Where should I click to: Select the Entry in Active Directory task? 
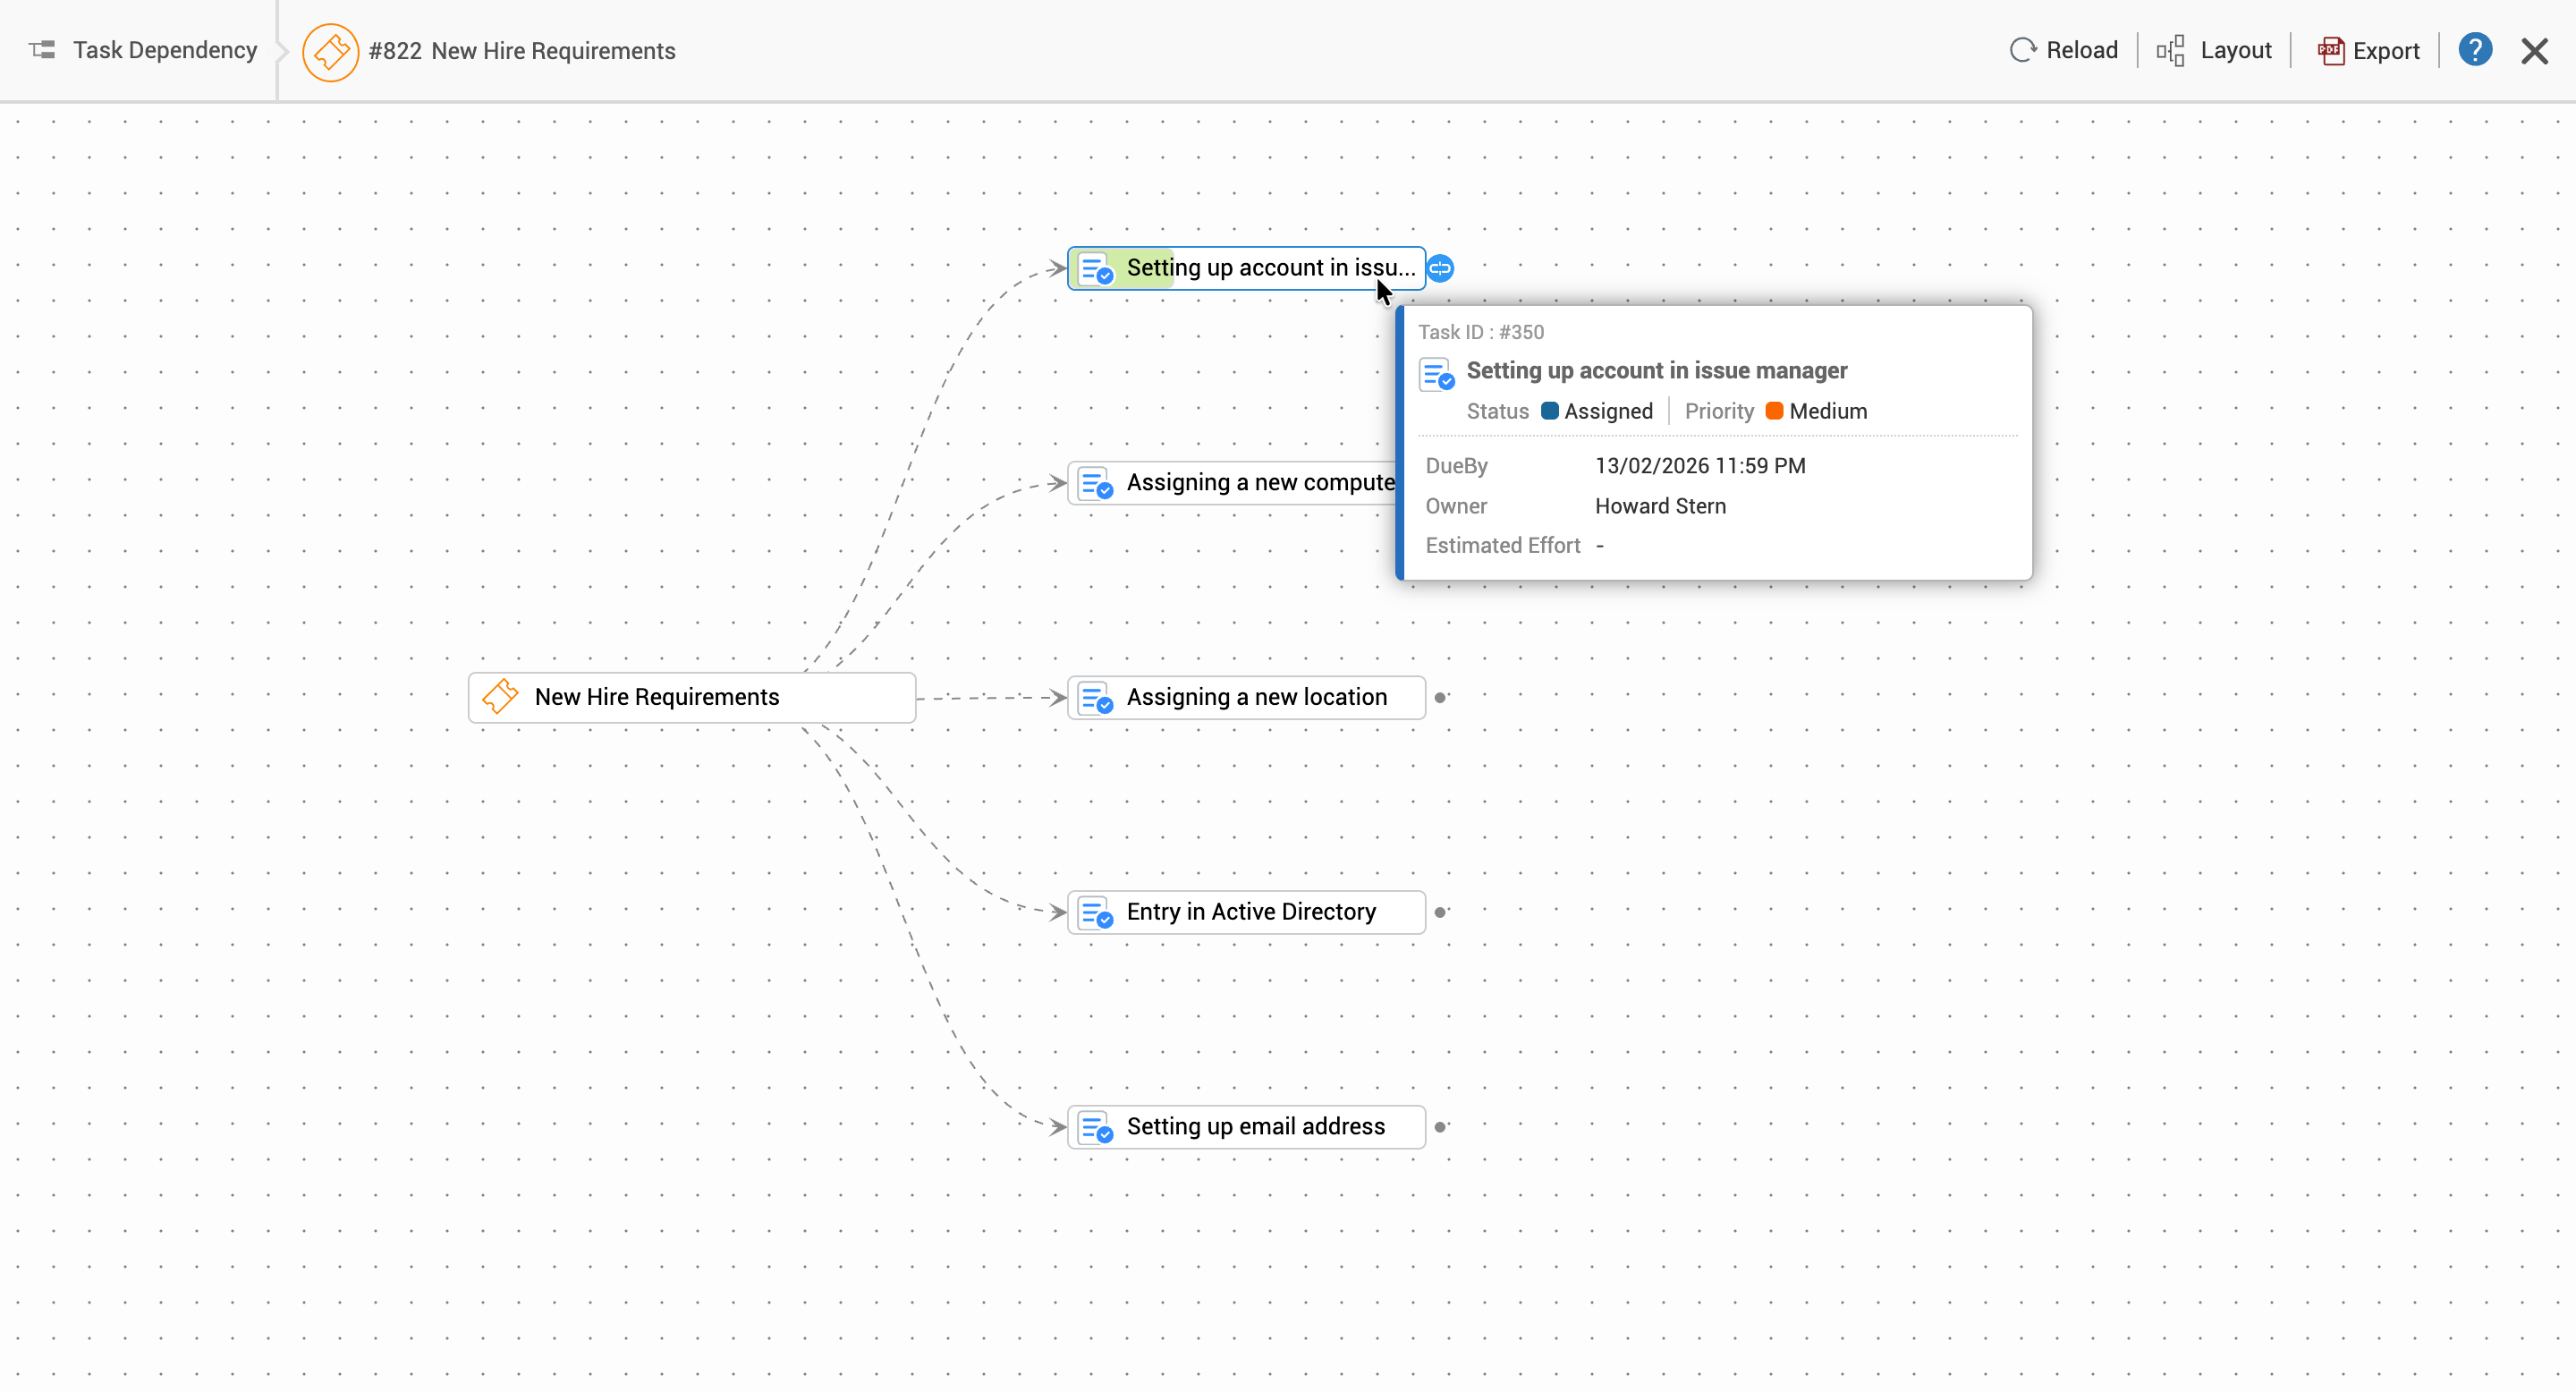tap(1250, 912)
